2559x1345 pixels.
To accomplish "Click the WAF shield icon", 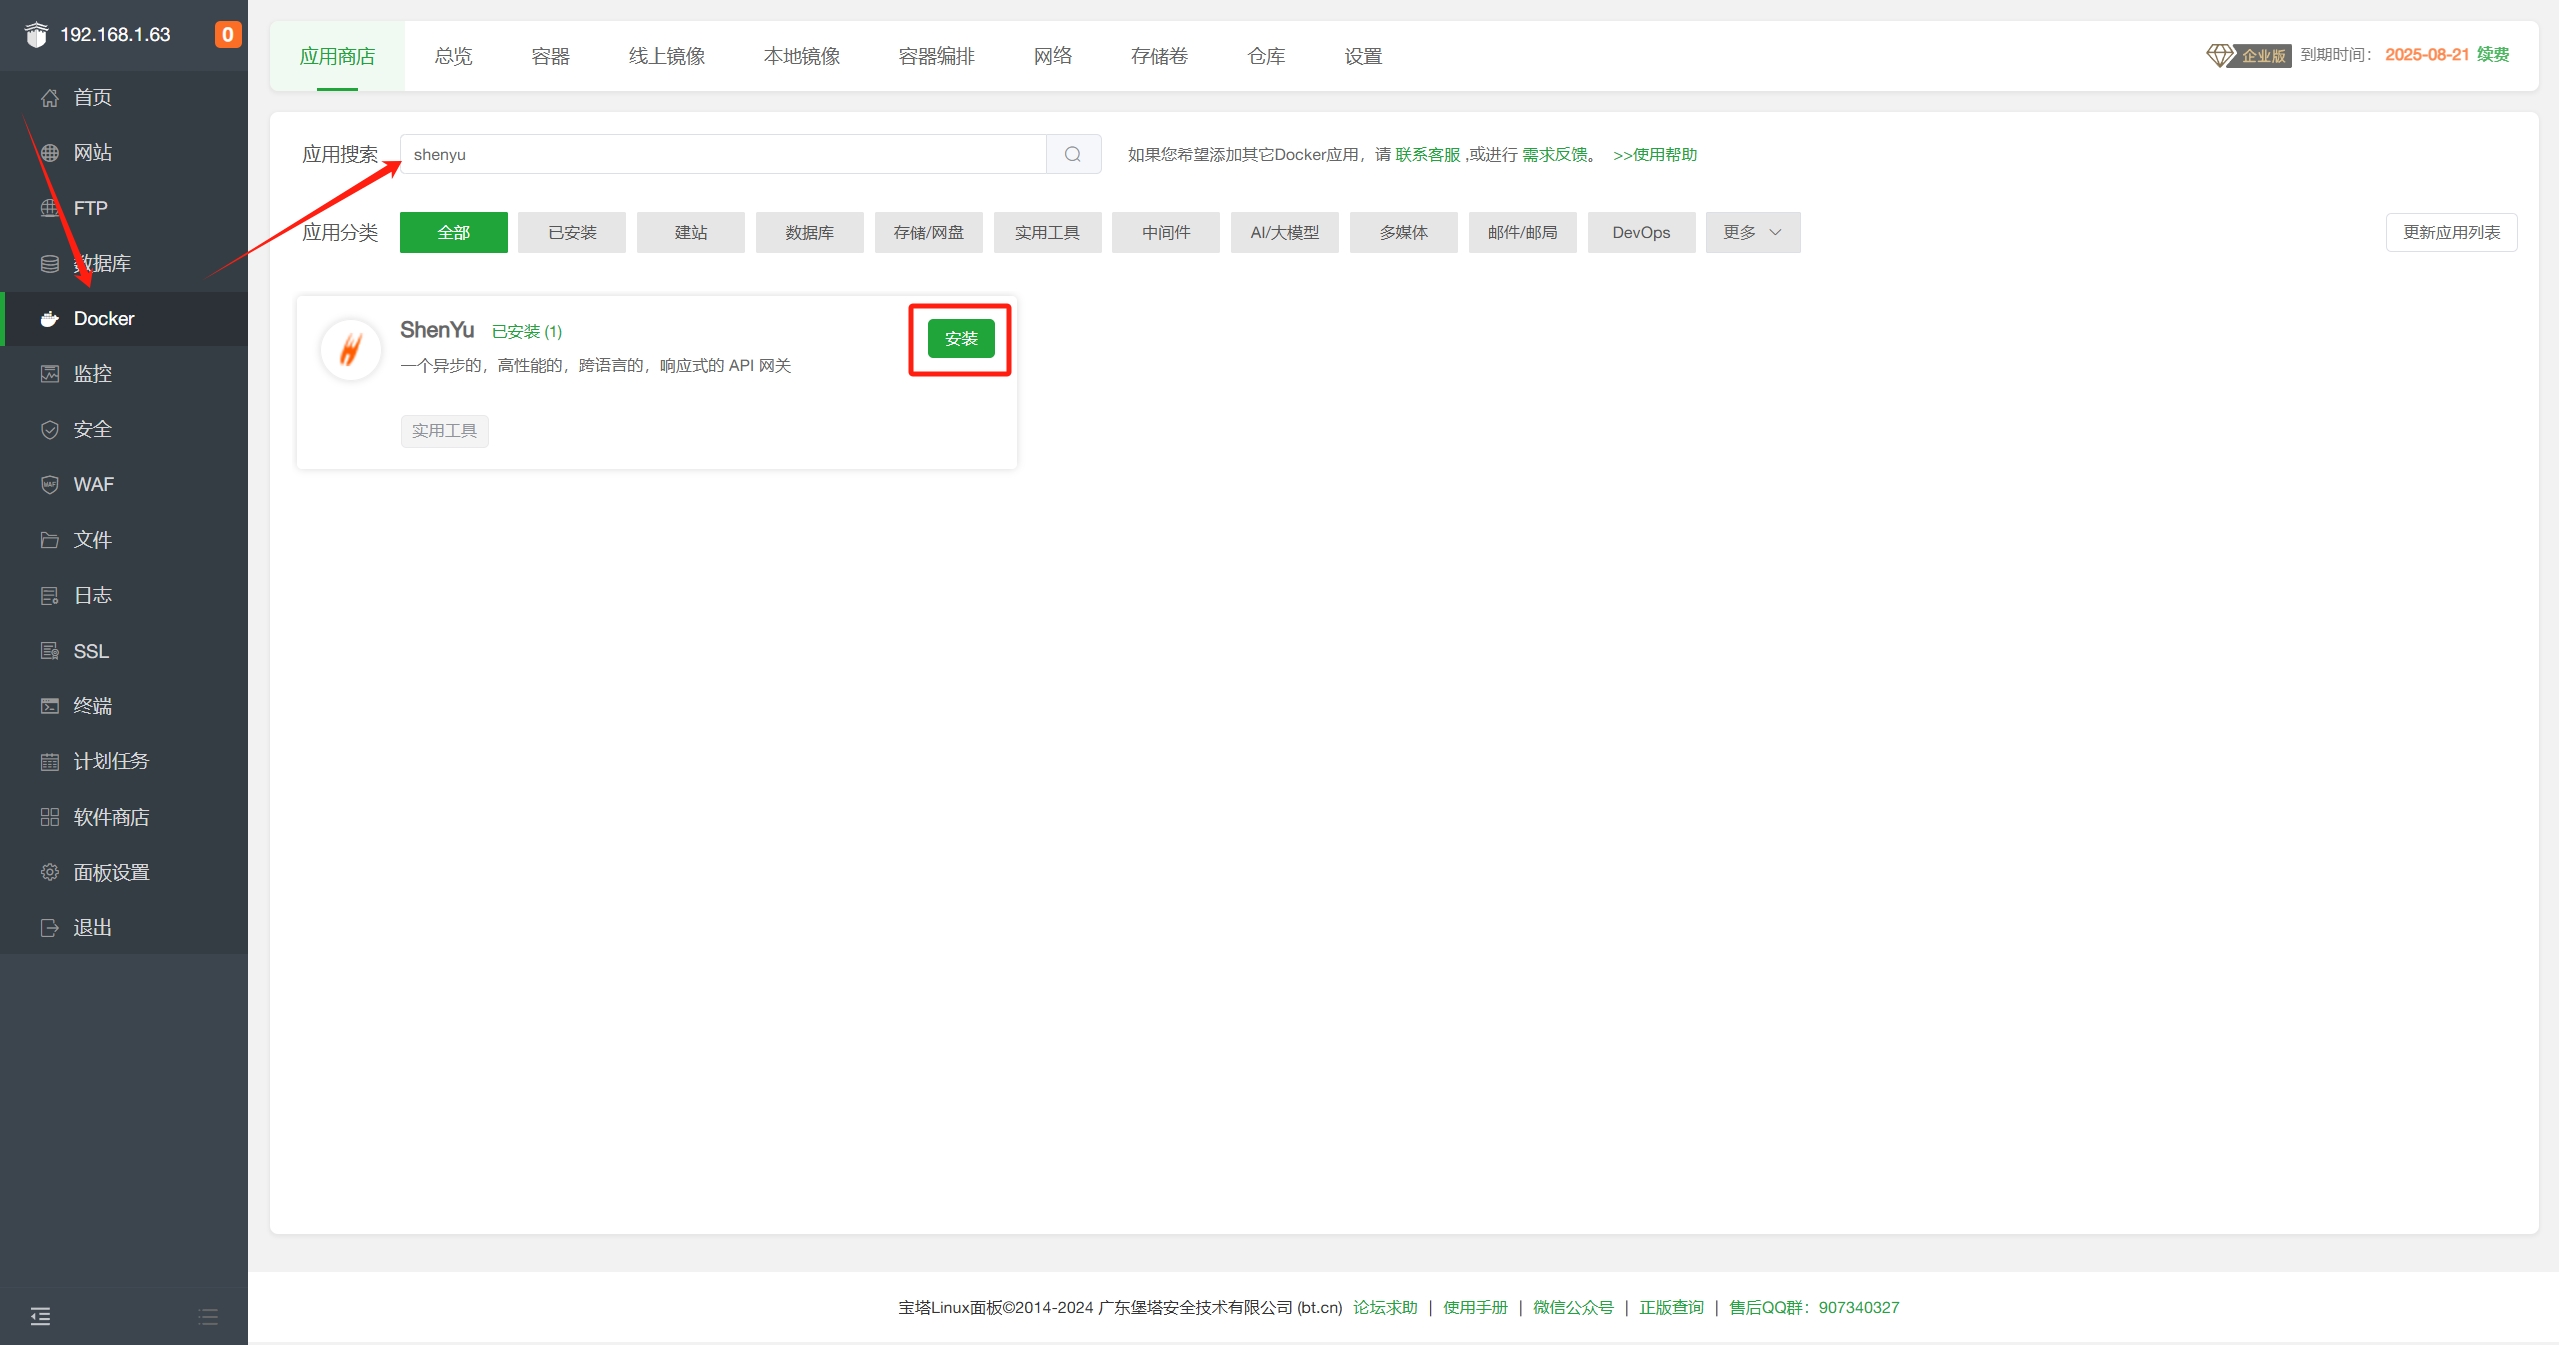I will tap(49, 485).
